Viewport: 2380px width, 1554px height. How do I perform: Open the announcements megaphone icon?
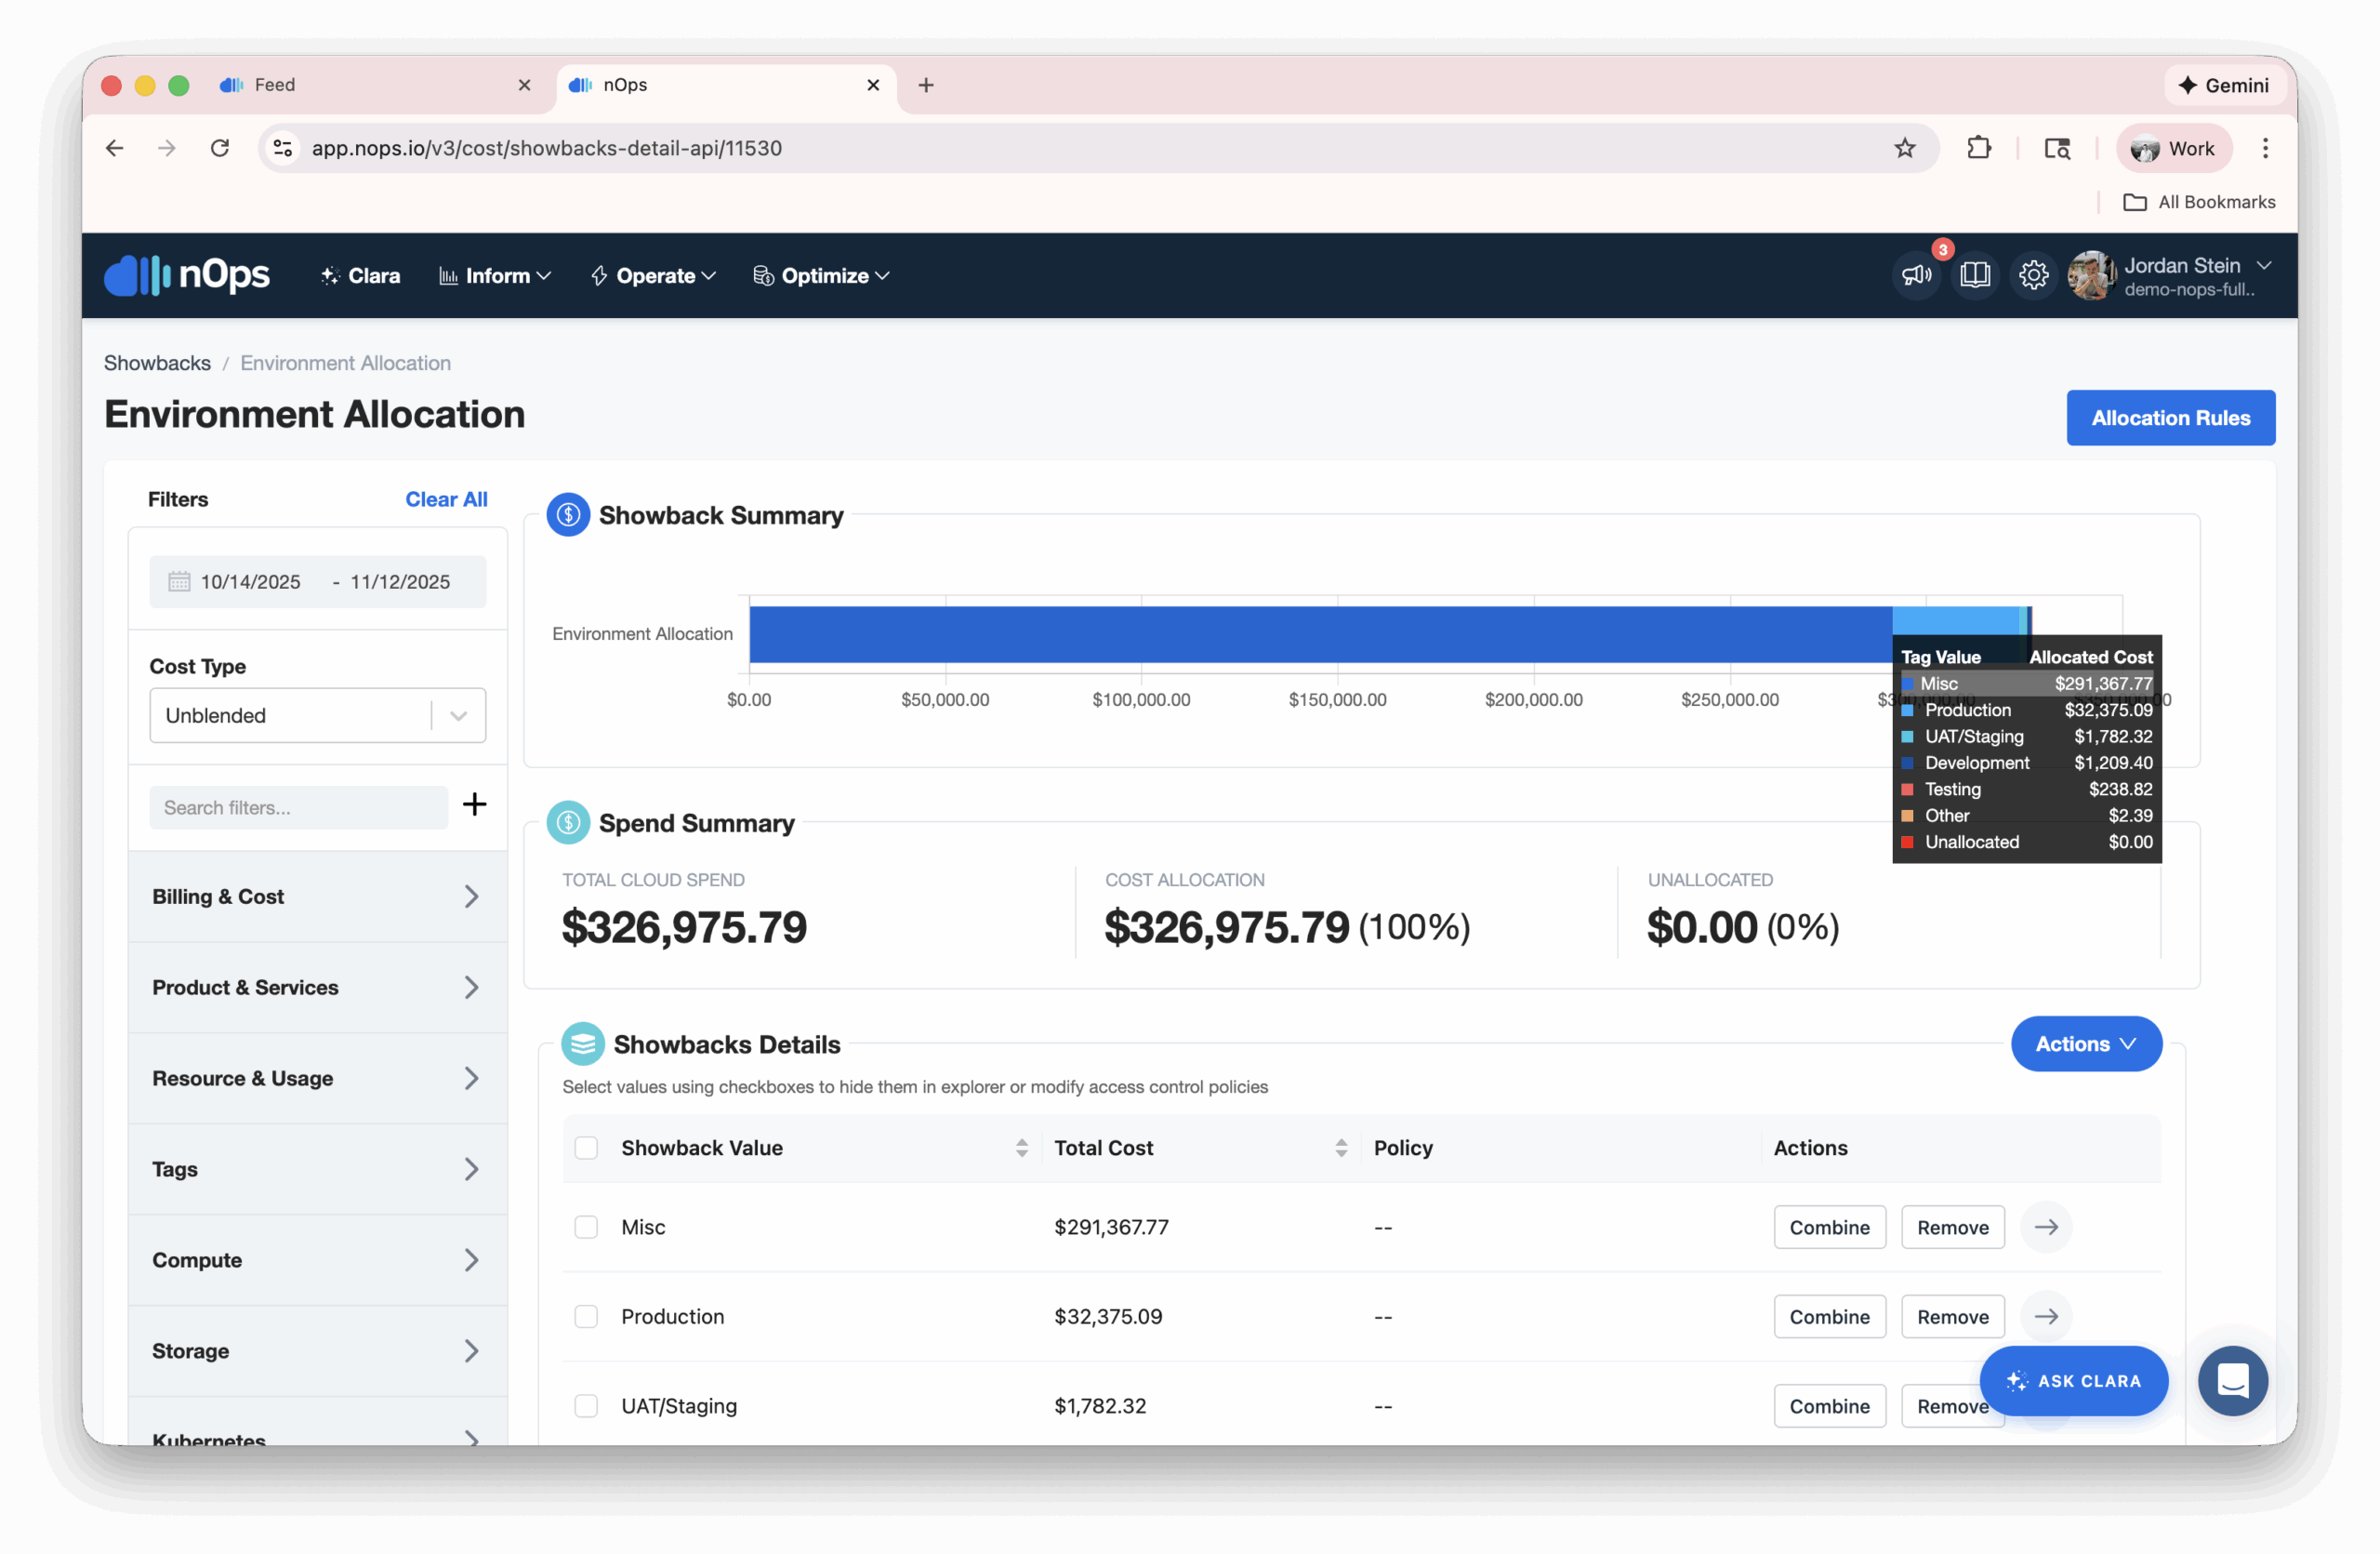[x=1915, y=275]
